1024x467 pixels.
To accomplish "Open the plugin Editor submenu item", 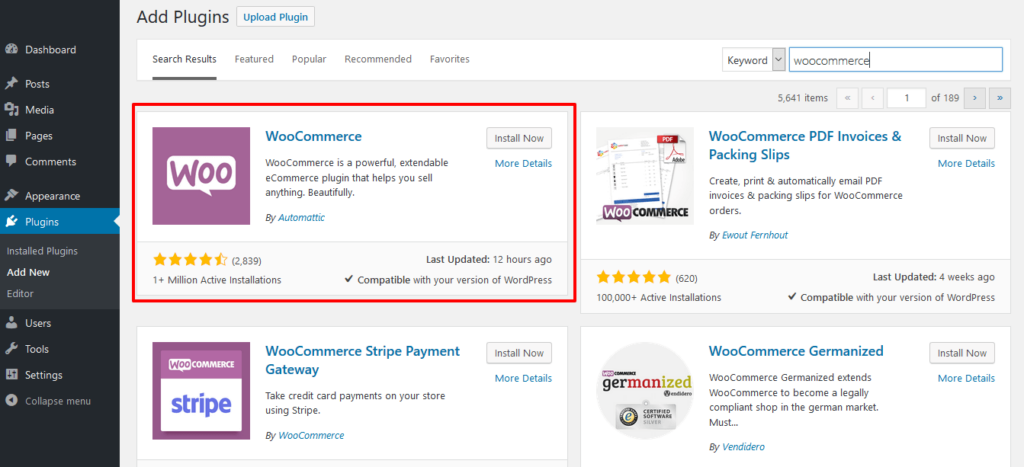I will (20, 293).
